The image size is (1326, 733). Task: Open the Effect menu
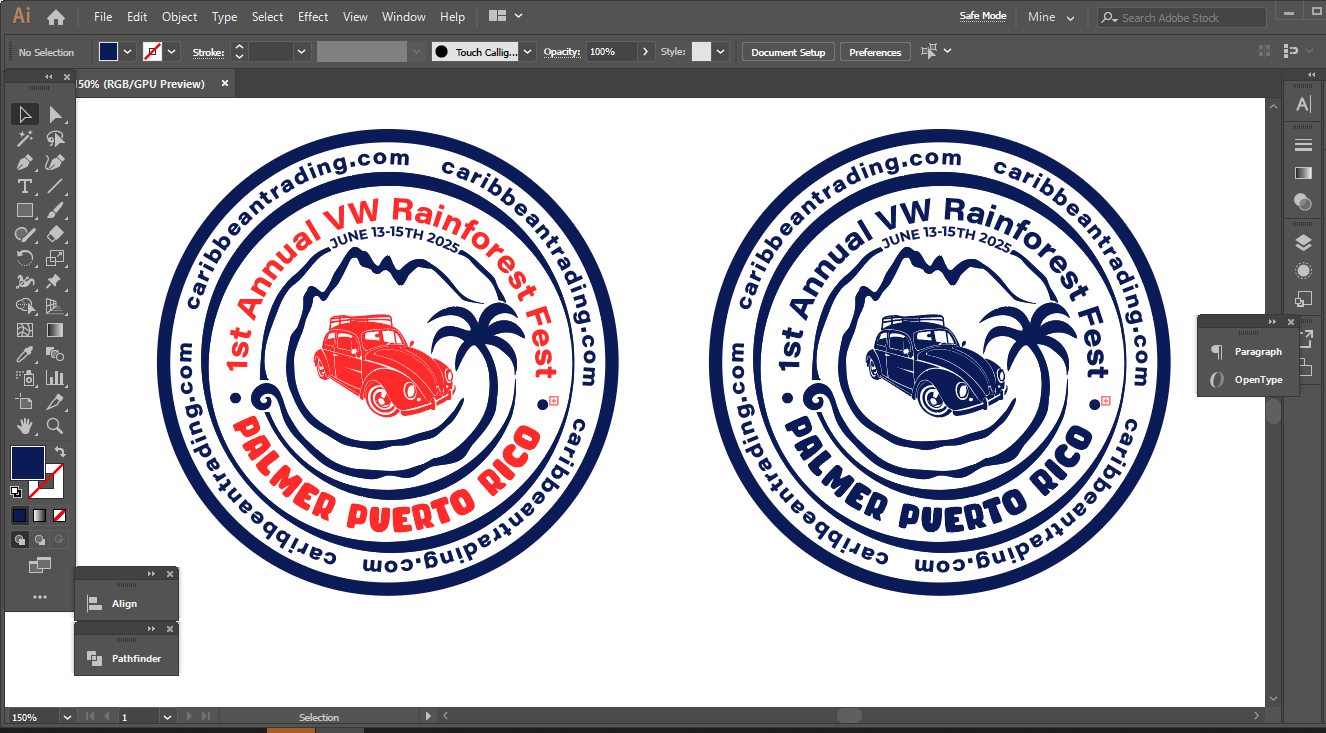pyautogui.click(x=313, y=17)
